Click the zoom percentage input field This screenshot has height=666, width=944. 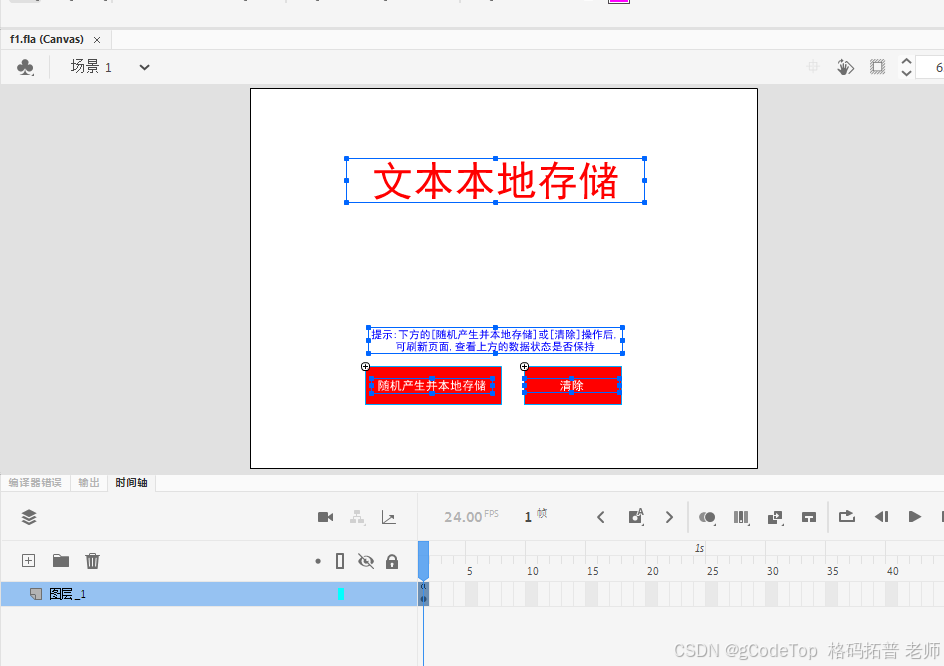click(930, 67)
